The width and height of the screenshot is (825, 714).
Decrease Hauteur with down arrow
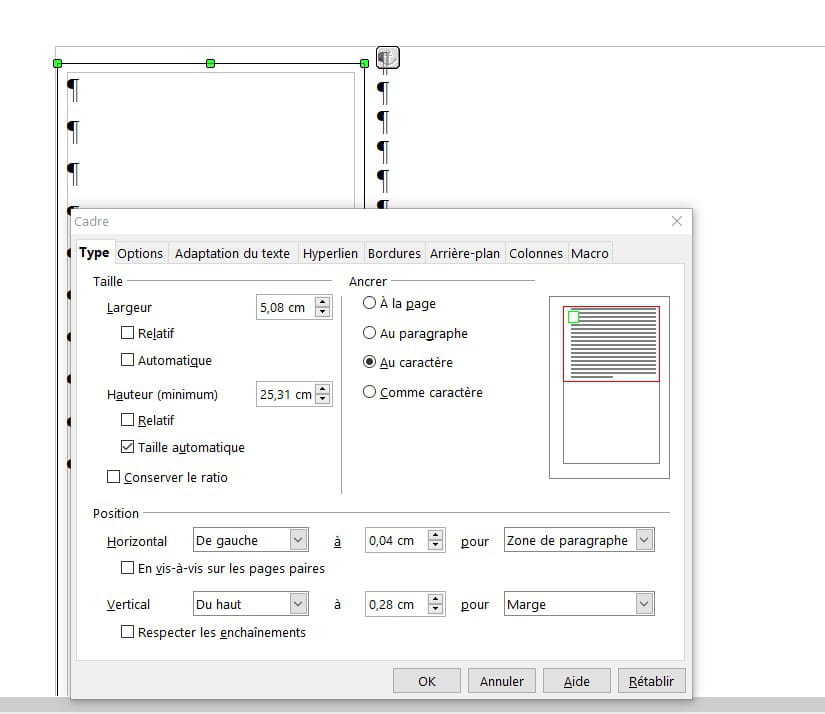[323, 399]
